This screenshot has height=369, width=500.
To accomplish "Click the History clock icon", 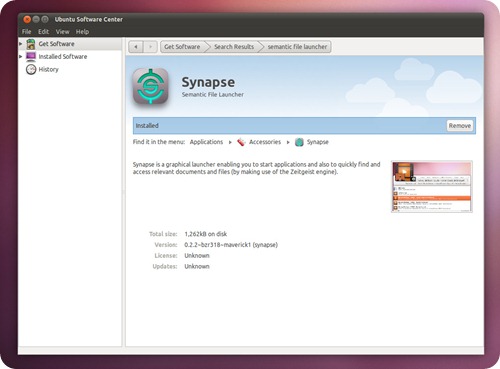I will (x=31, y=69).
